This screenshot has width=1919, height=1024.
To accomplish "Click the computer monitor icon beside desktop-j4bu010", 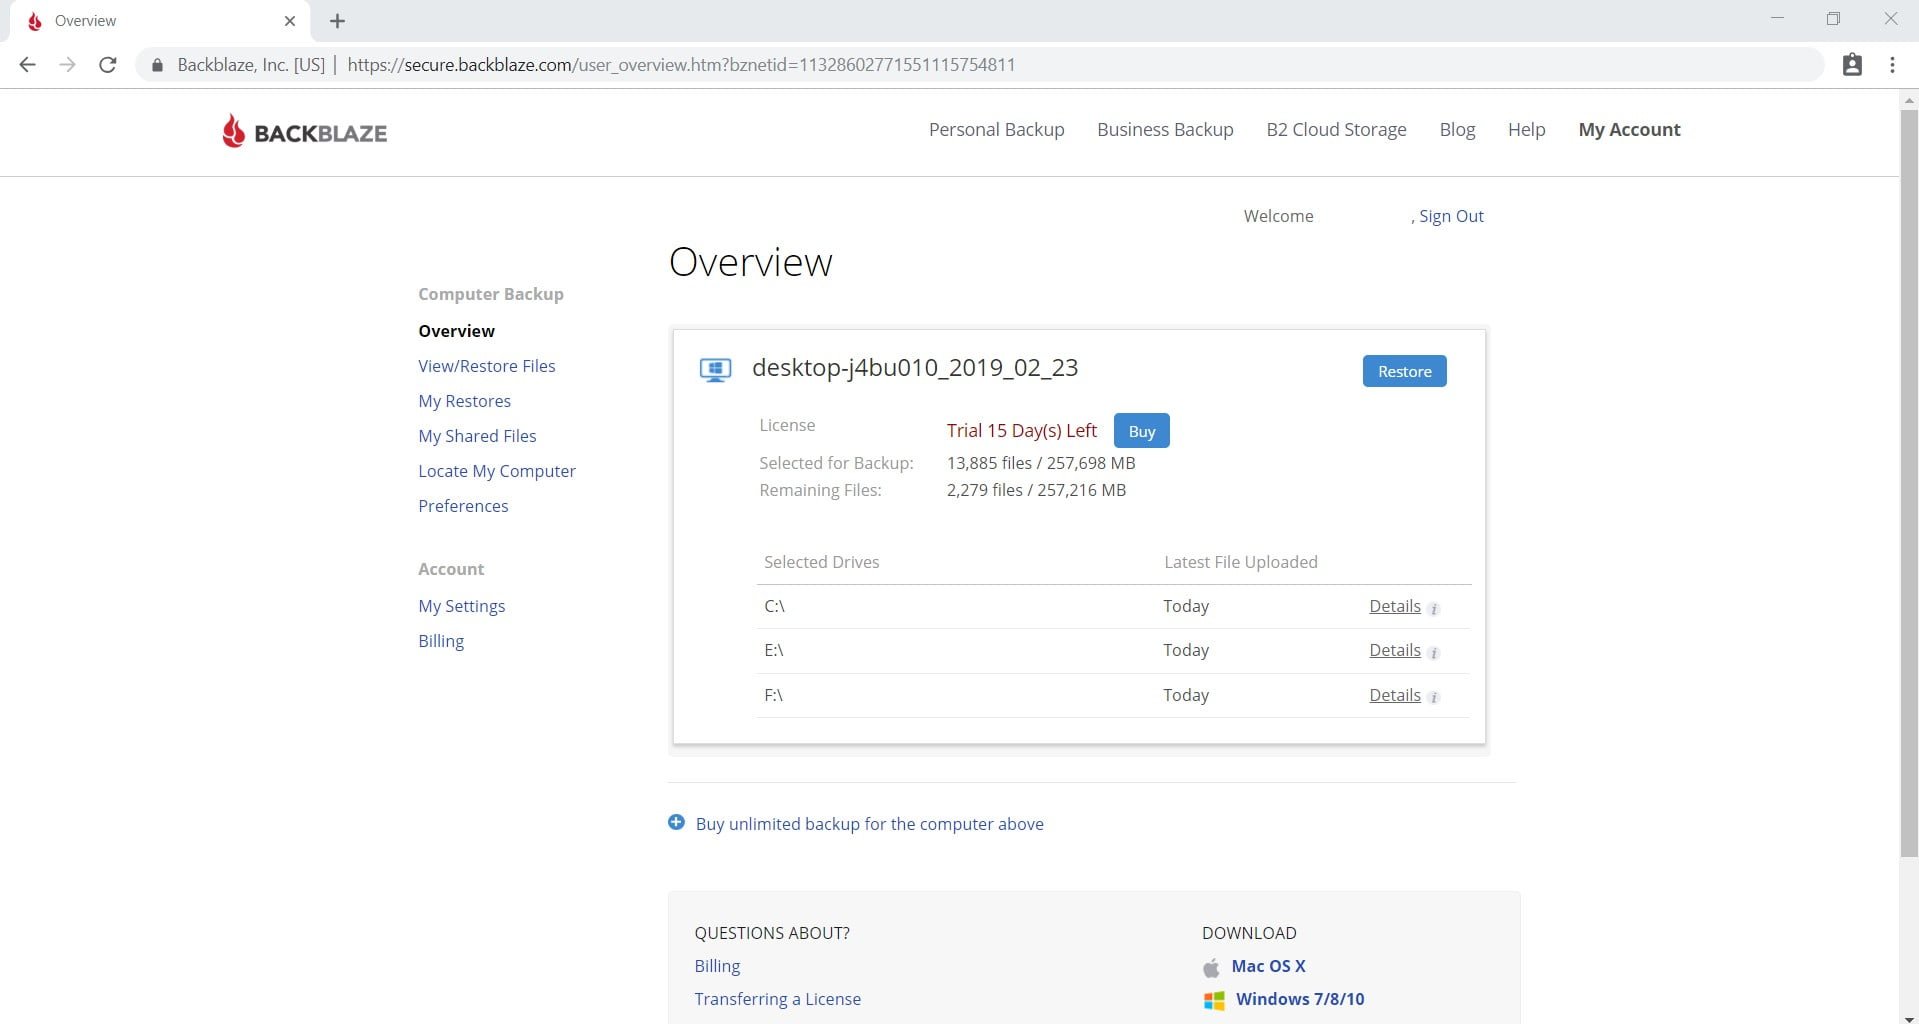I will click(715, 370).
